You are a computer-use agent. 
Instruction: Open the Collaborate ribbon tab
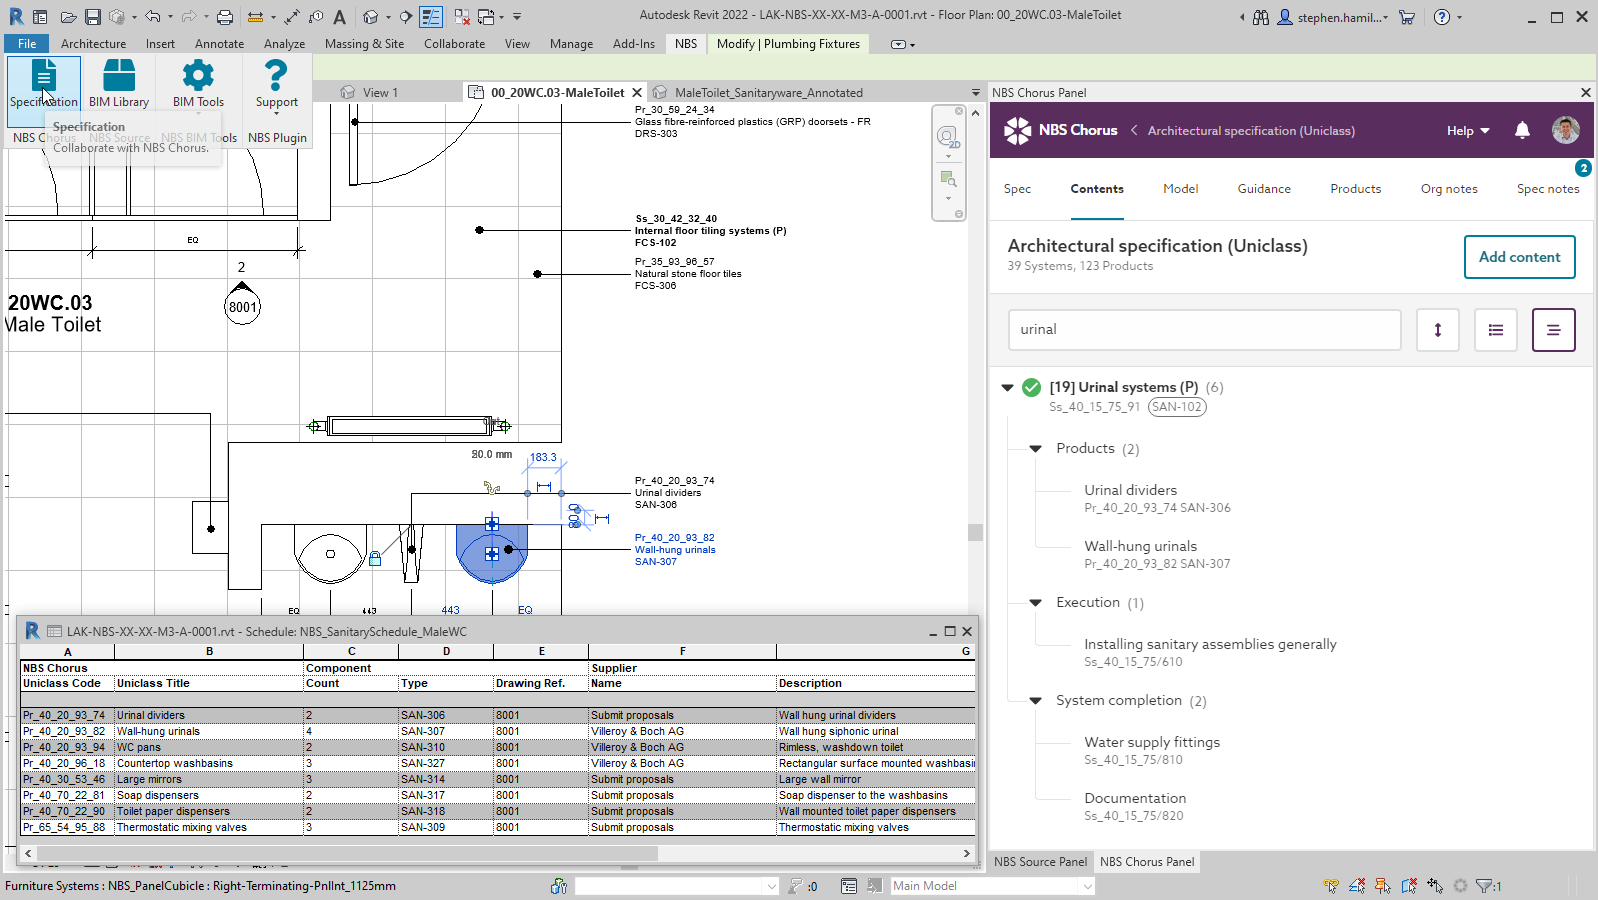454,44
